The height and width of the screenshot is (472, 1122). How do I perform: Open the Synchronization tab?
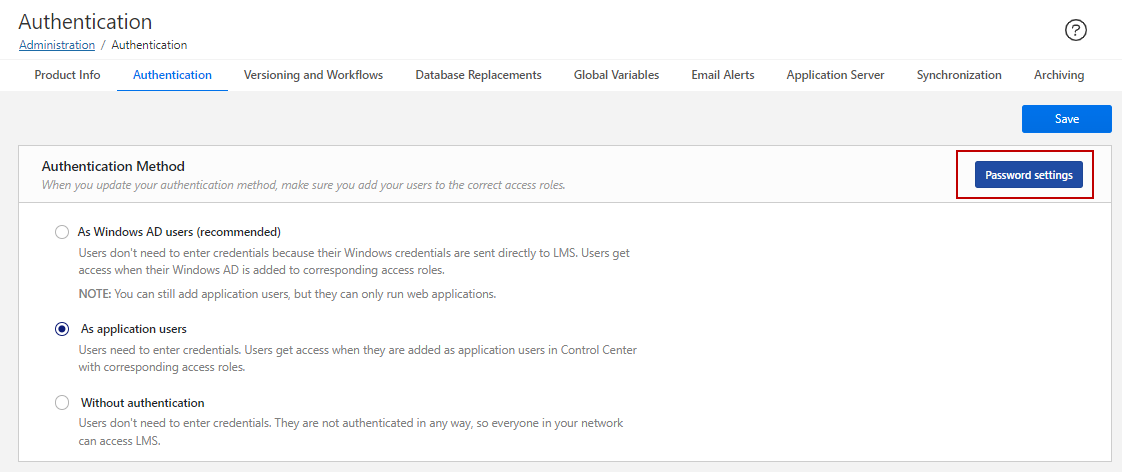[958, 75]
